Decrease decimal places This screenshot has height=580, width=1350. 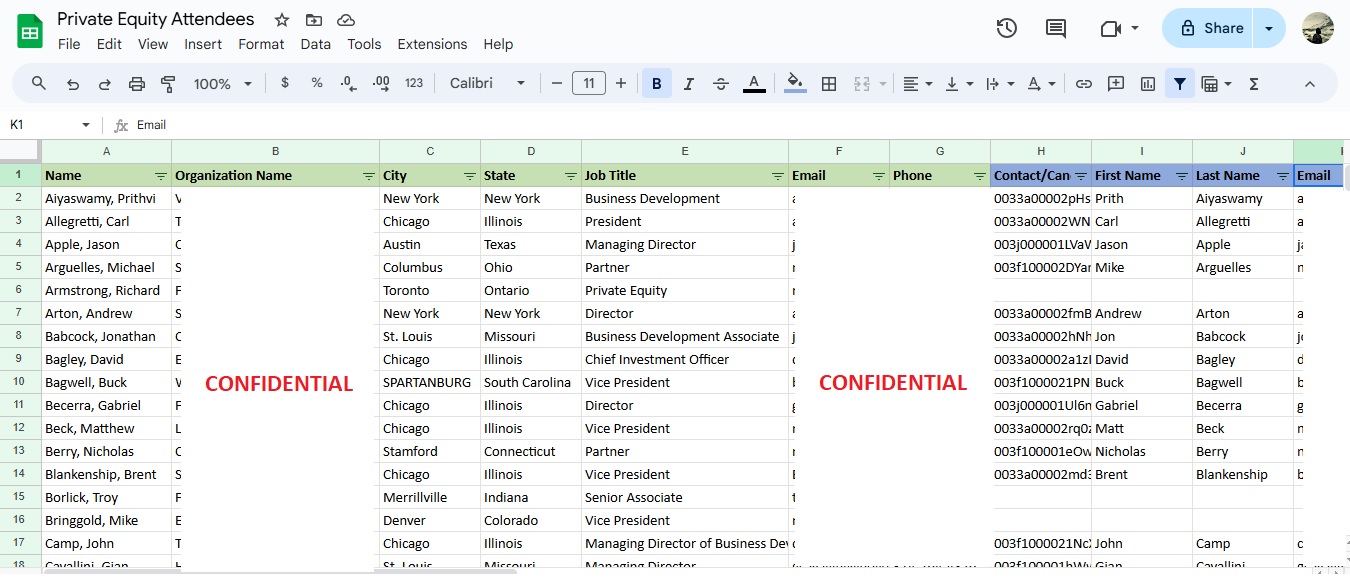click(x=348, y=83)
